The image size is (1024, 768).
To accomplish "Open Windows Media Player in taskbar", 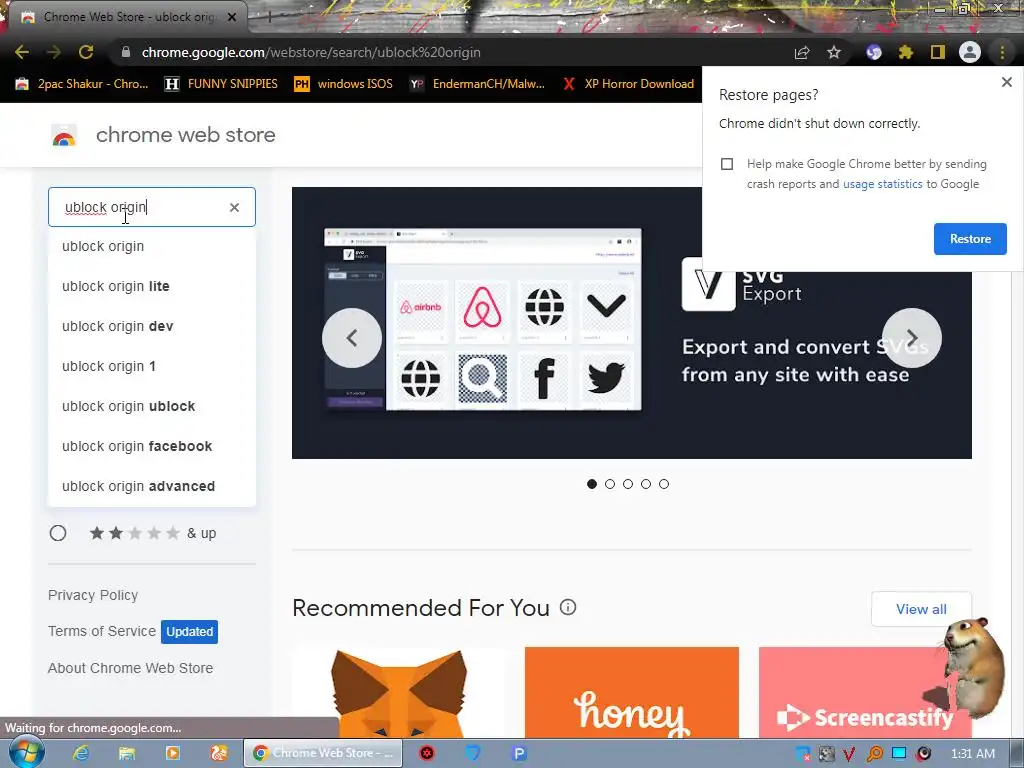I will pos(173,753).
